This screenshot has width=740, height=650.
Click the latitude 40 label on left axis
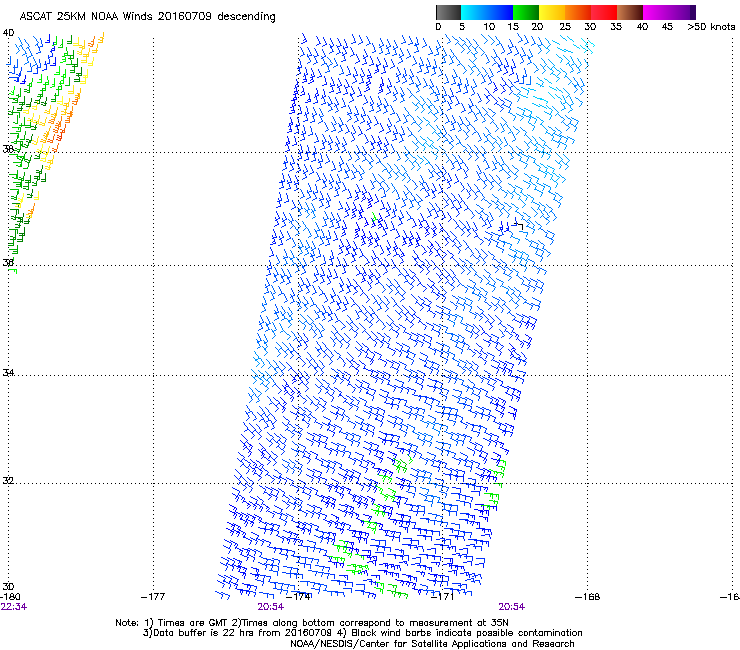click(x=8, y=33)
